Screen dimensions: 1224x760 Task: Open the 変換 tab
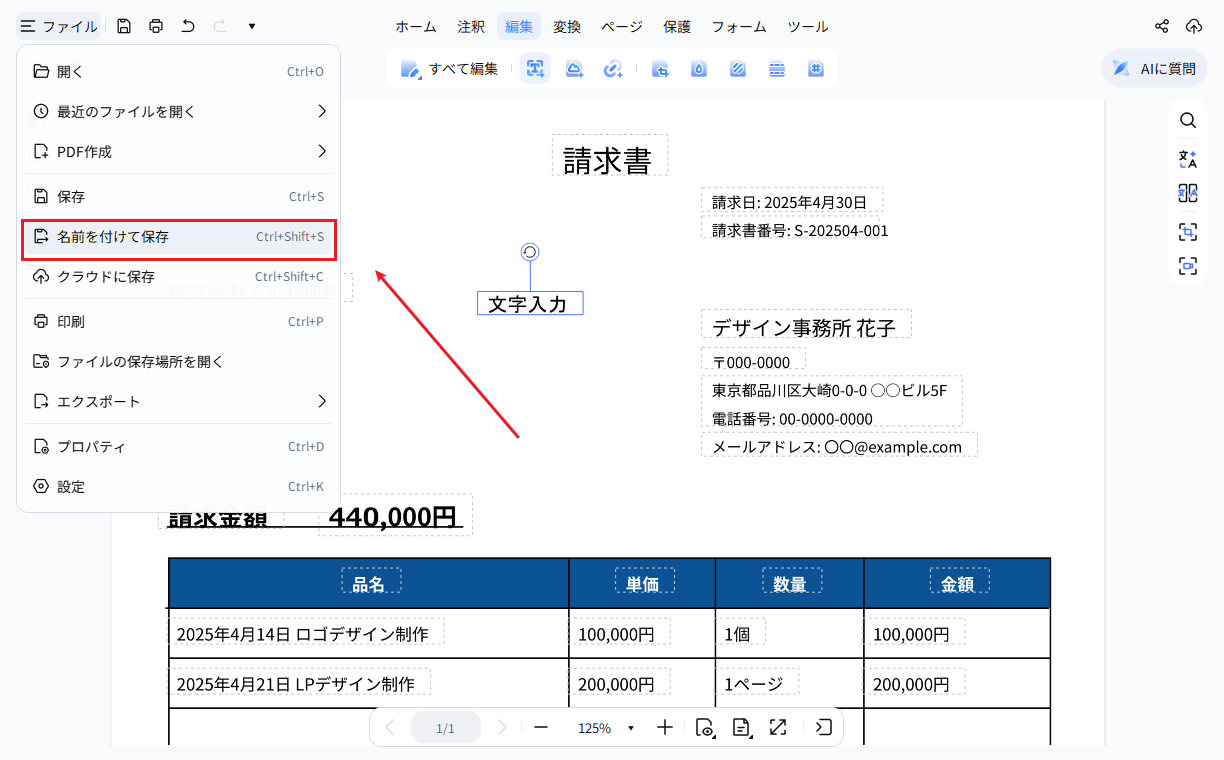pos(567,27)
